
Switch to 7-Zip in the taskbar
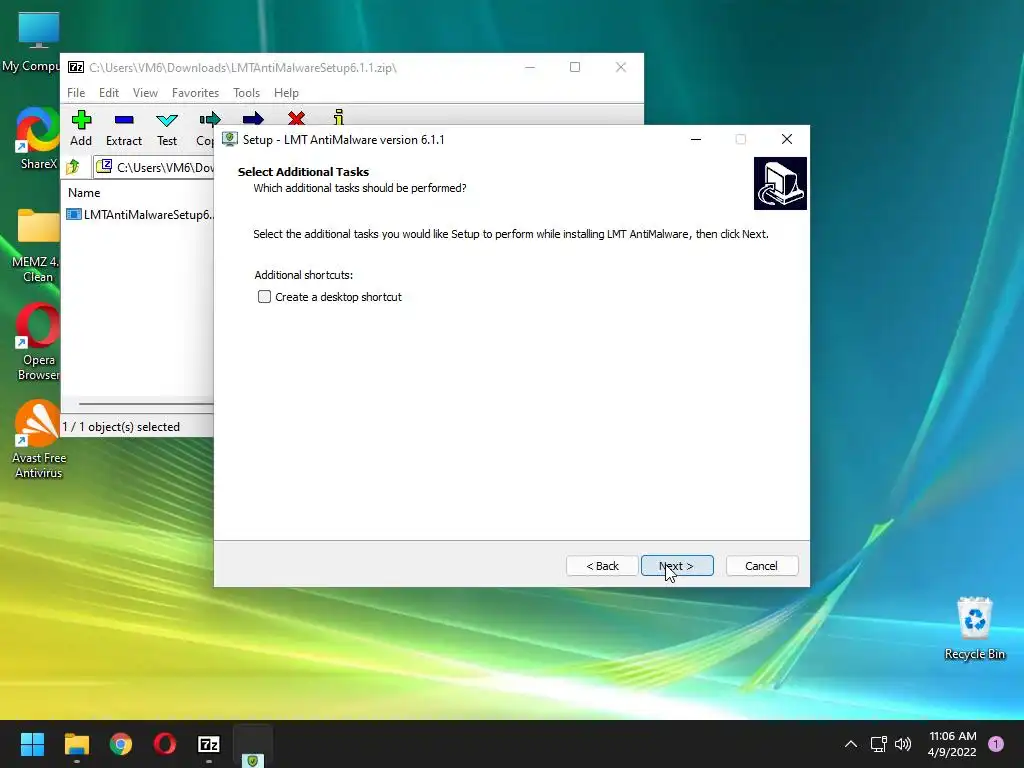tap(209, 744)
